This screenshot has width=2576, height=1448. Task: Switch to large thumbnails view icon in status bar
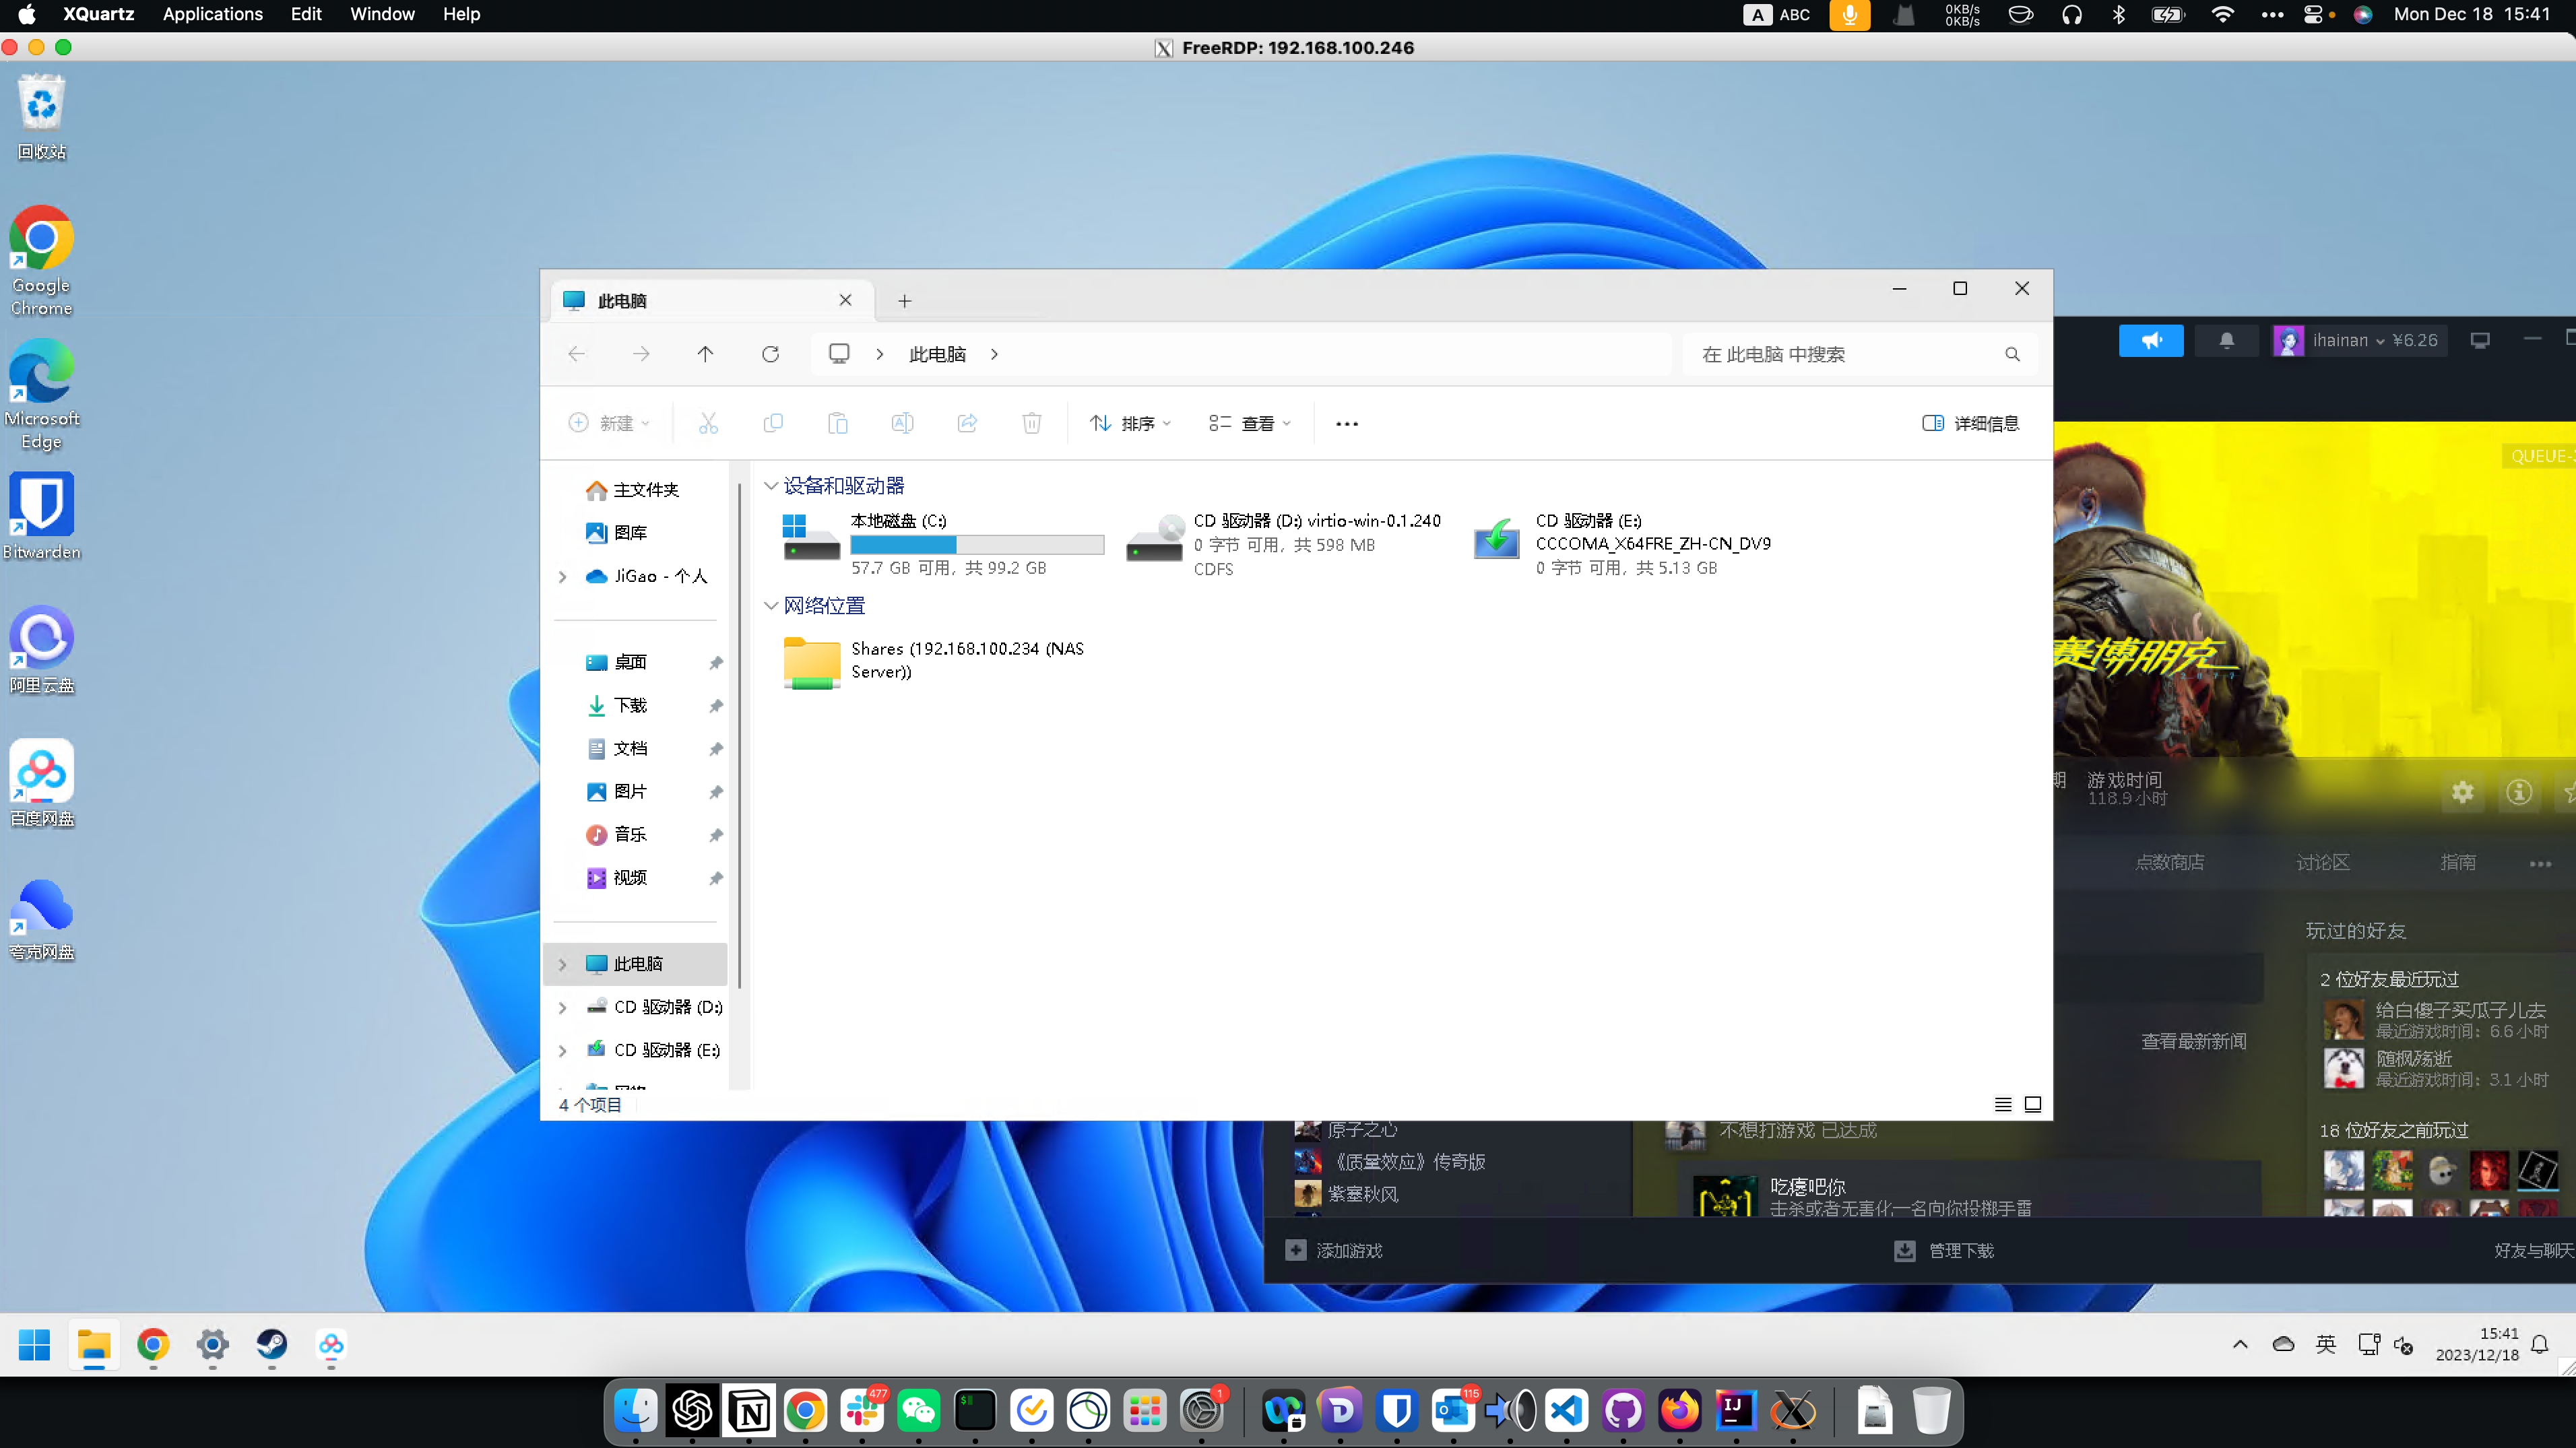tap(2033, 1104)
